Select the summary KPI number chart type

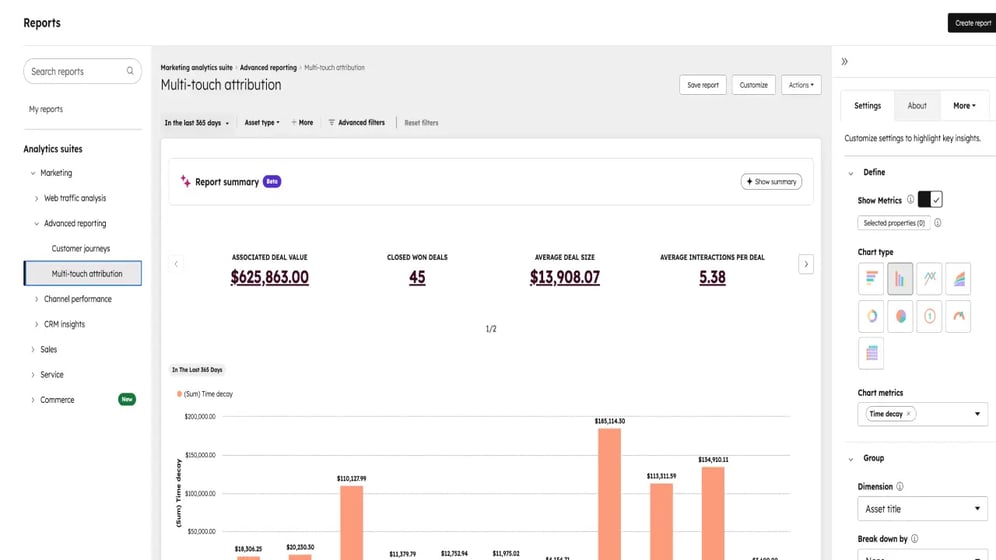929,316
